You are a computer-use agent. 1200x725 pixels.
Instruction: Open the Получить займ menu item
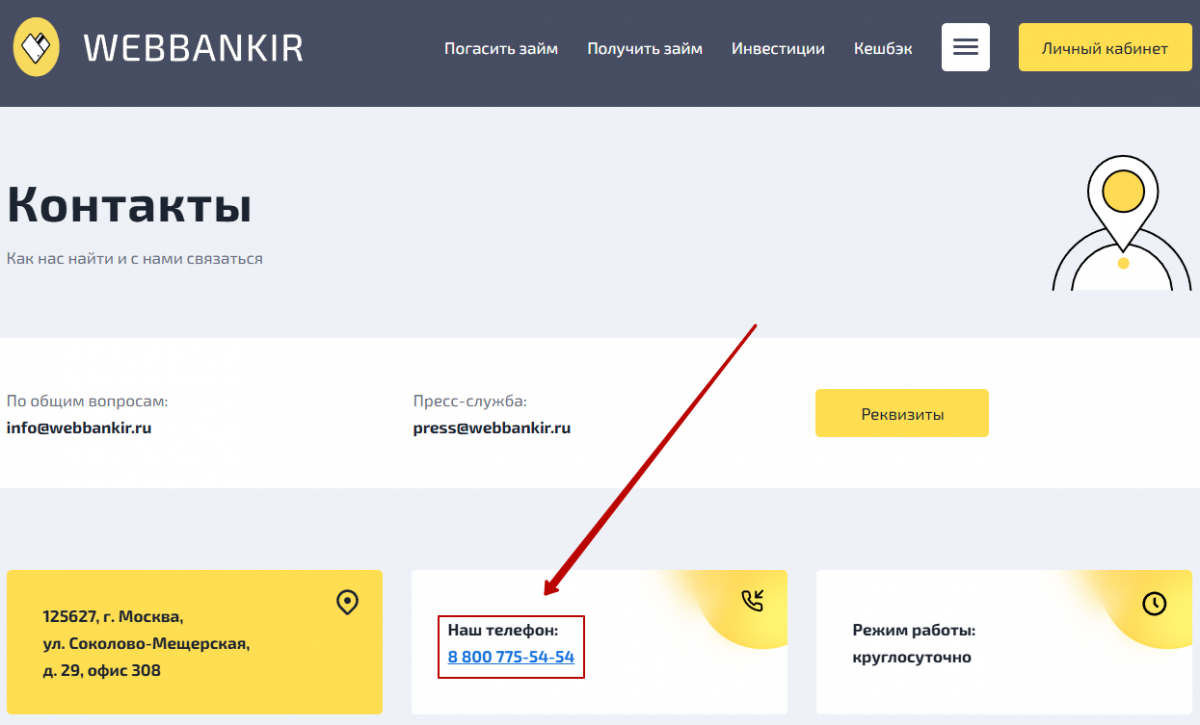coord(645,48)
